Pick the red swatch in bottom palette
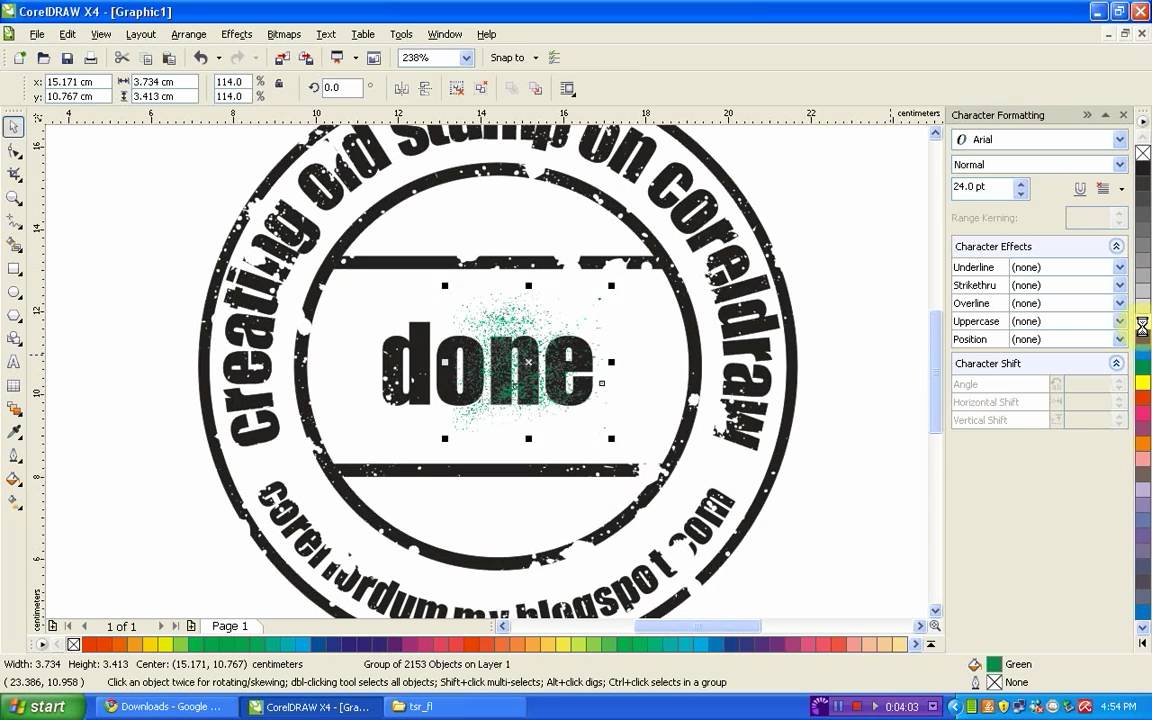The height and width of the screenshot is (720, 1152). [89, 644]
